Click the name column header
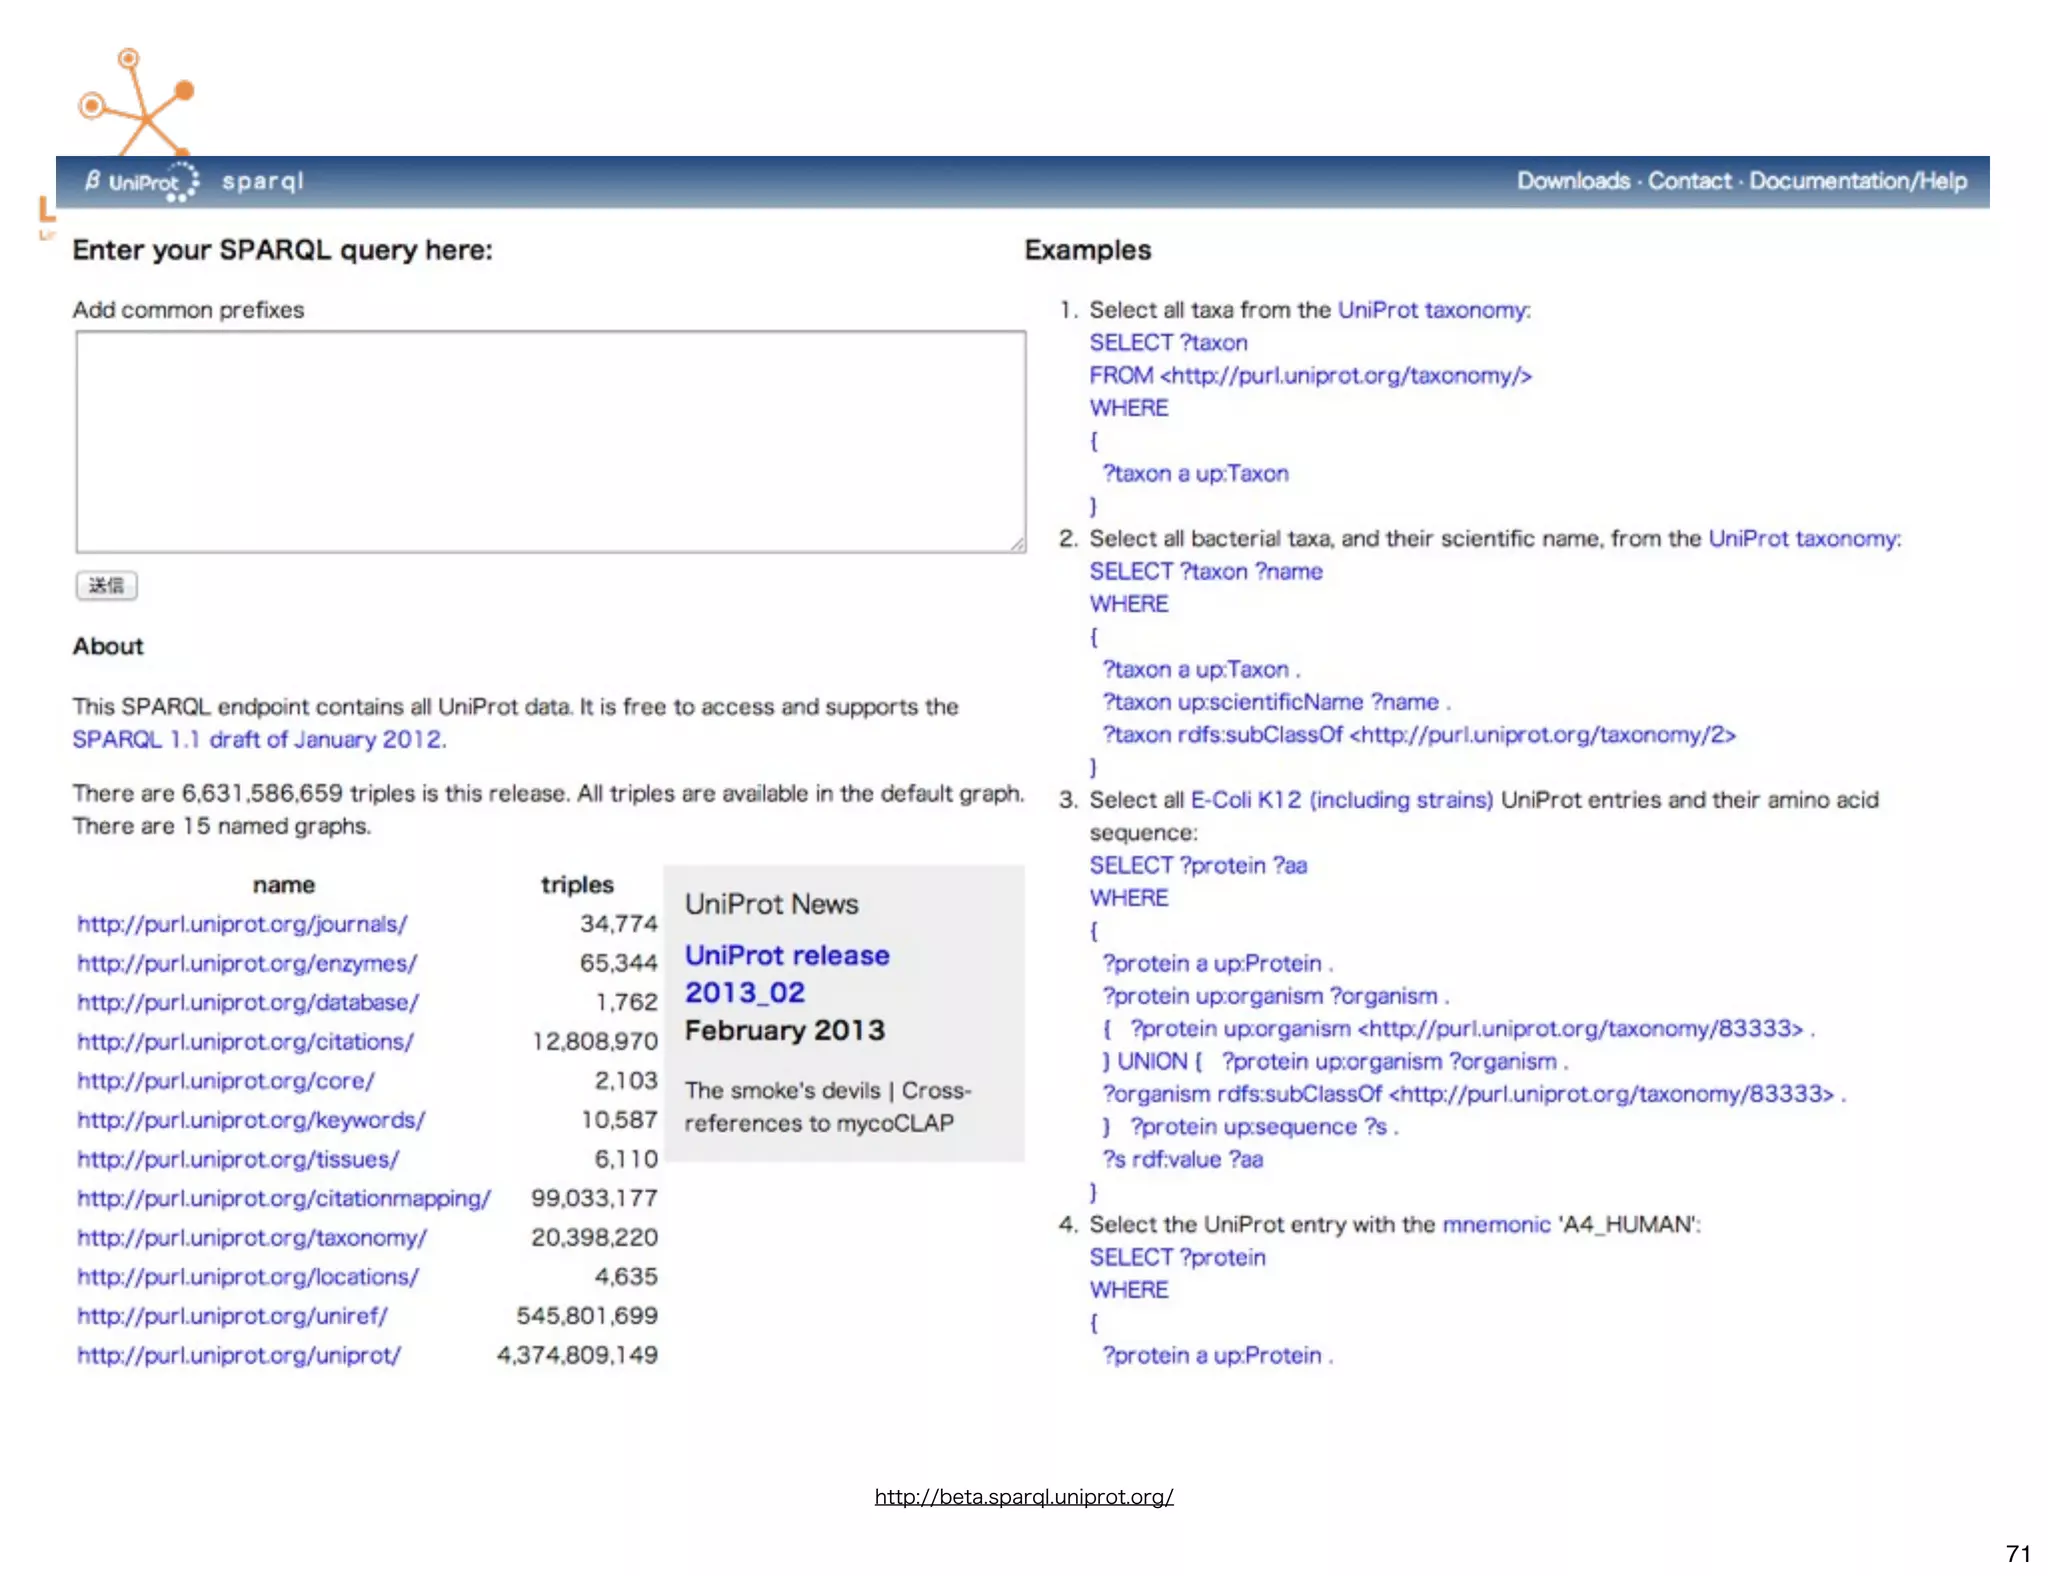The height and width of the screenshot is (1576, 2048). (x=284, y=885)
